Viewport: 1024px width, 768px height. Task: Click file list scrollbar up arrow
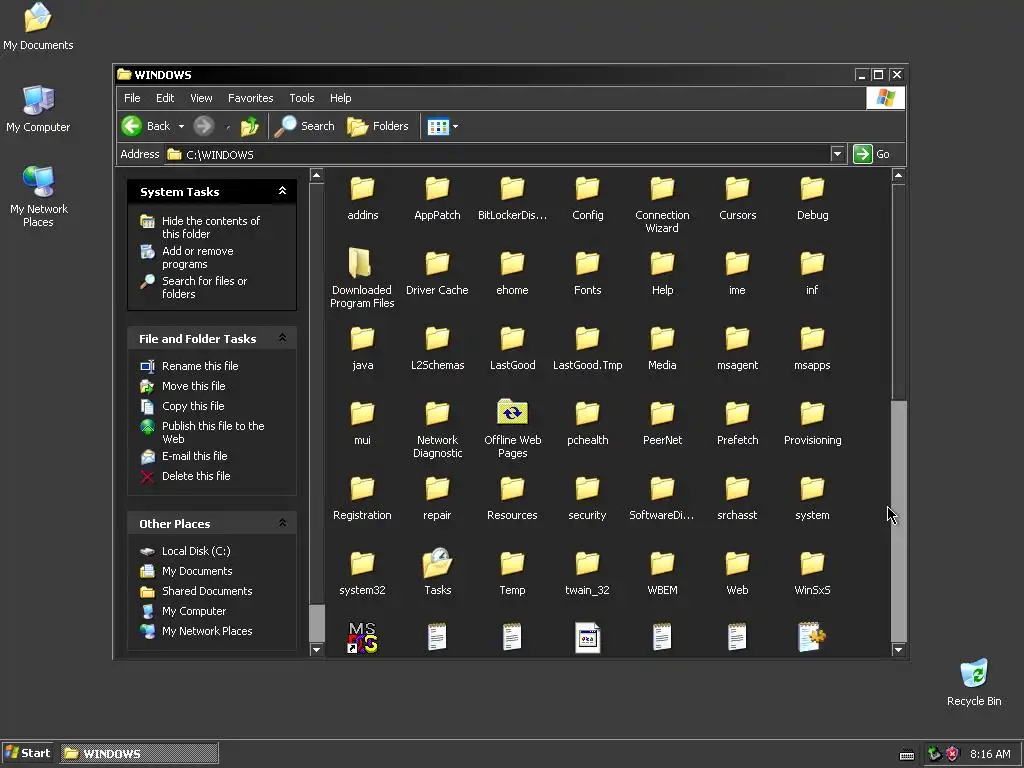point(899,175)
